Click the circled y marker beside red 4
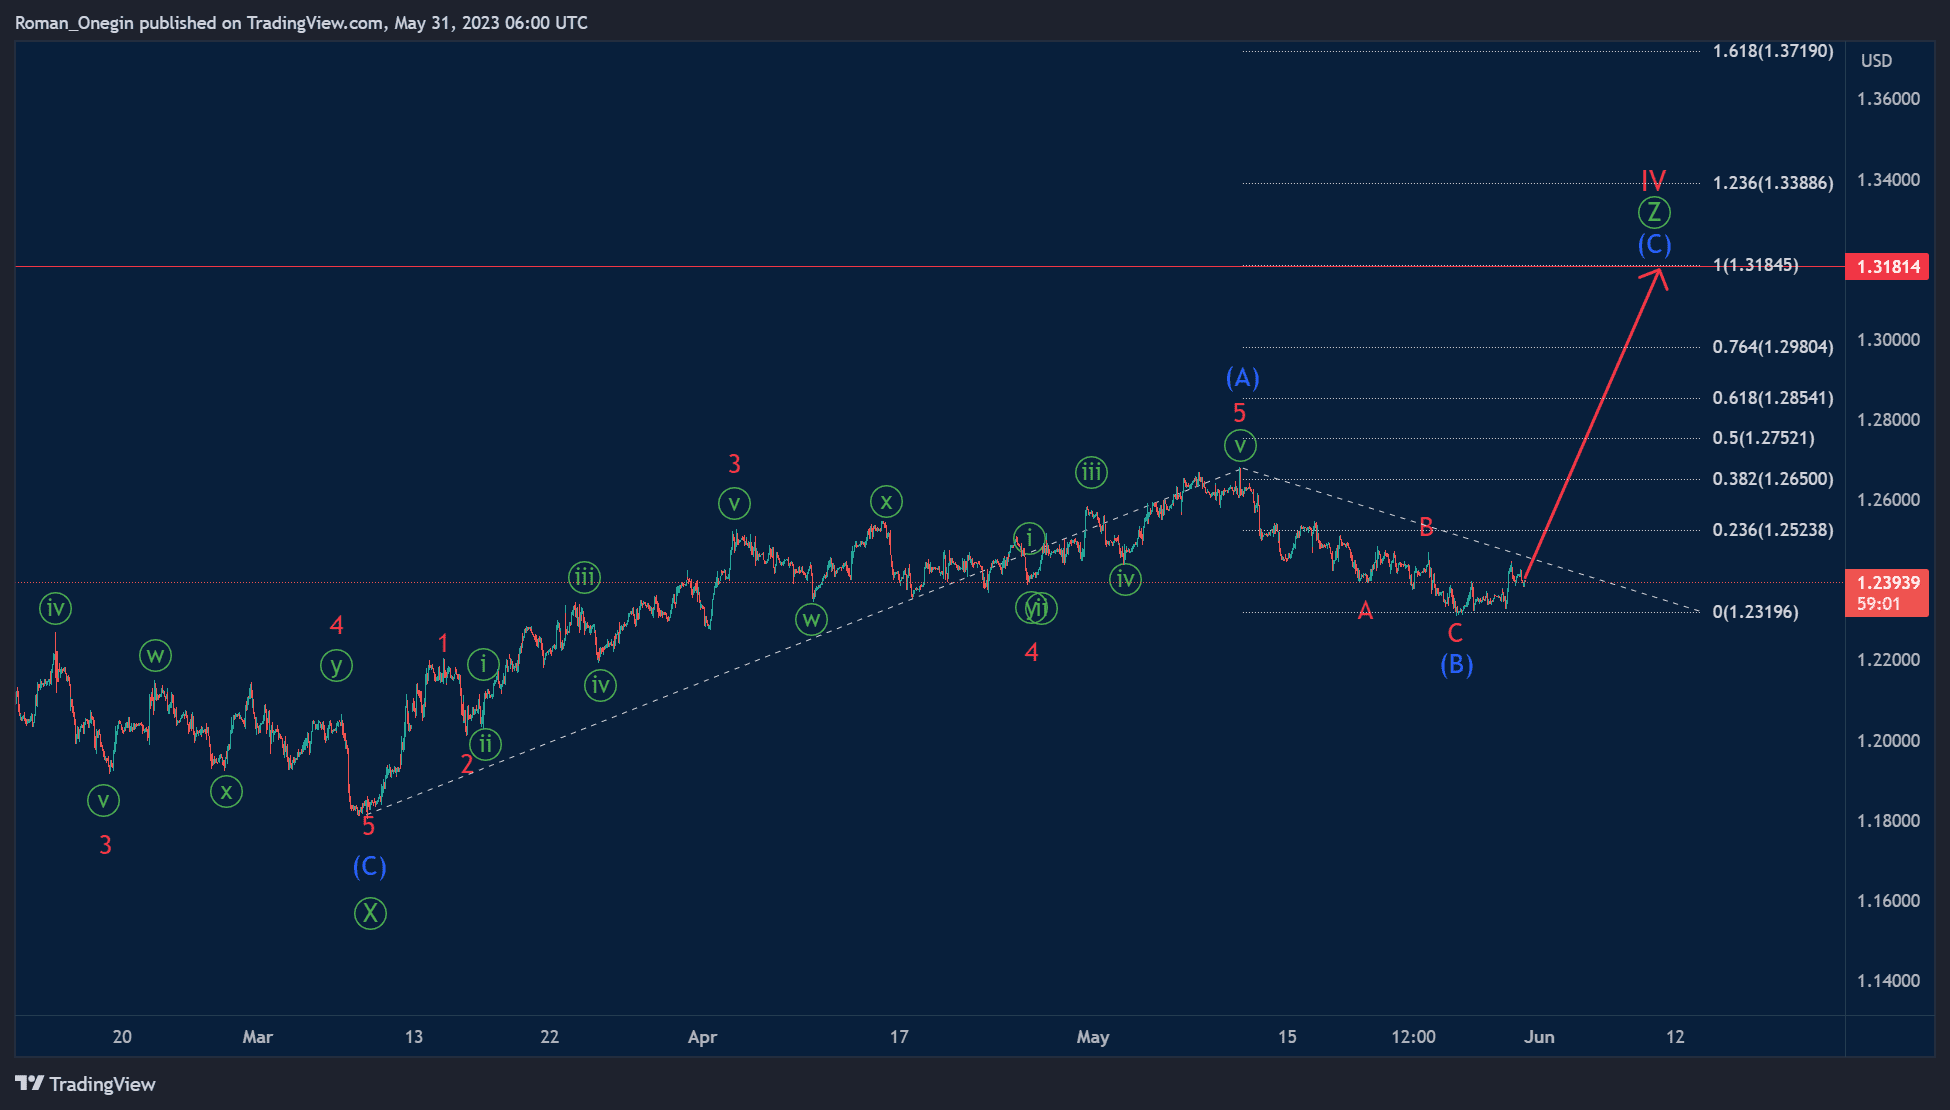This screenshot has width=1950, height=1110. point(336,665)
